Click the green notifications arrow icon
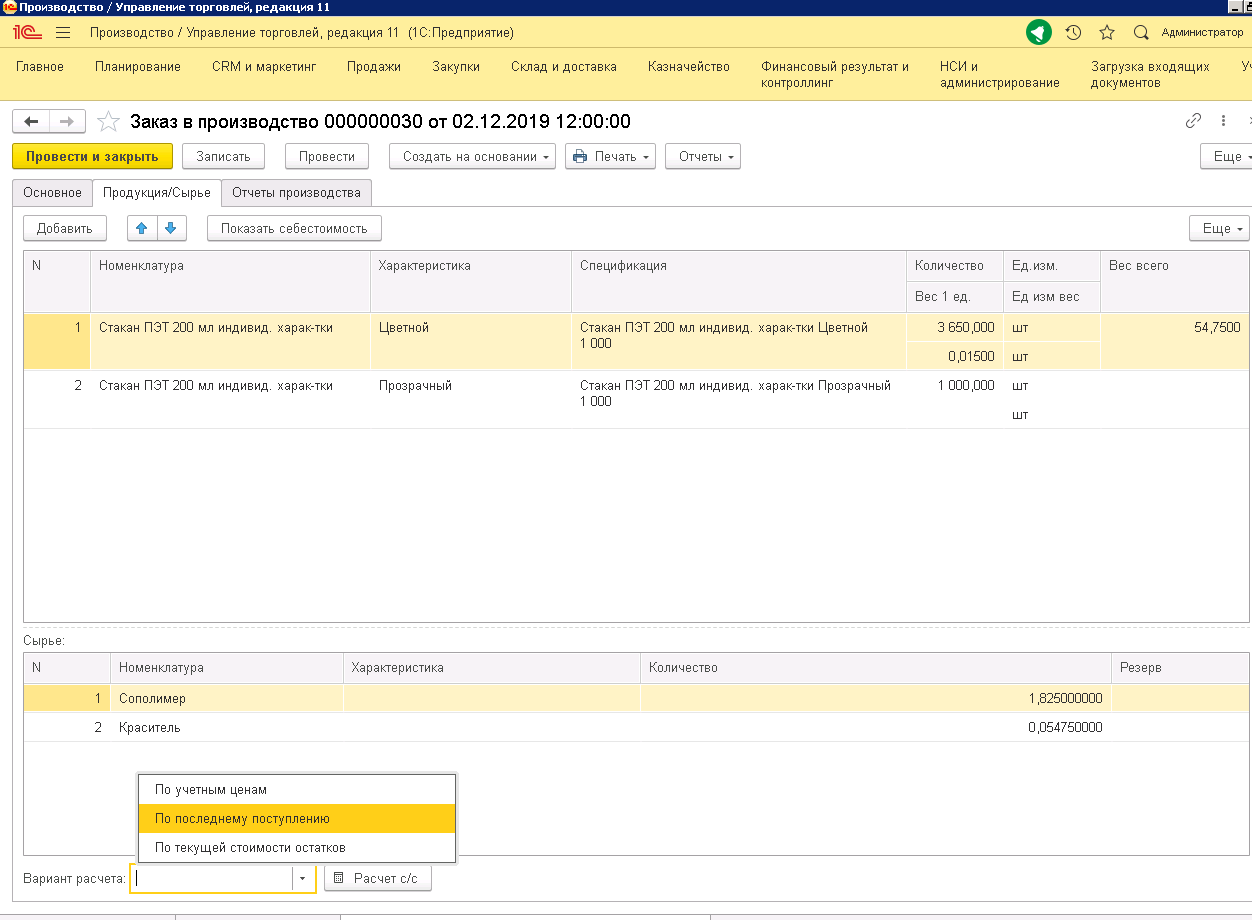Viewport: 1252px width, 920px height. (1039, 33)
